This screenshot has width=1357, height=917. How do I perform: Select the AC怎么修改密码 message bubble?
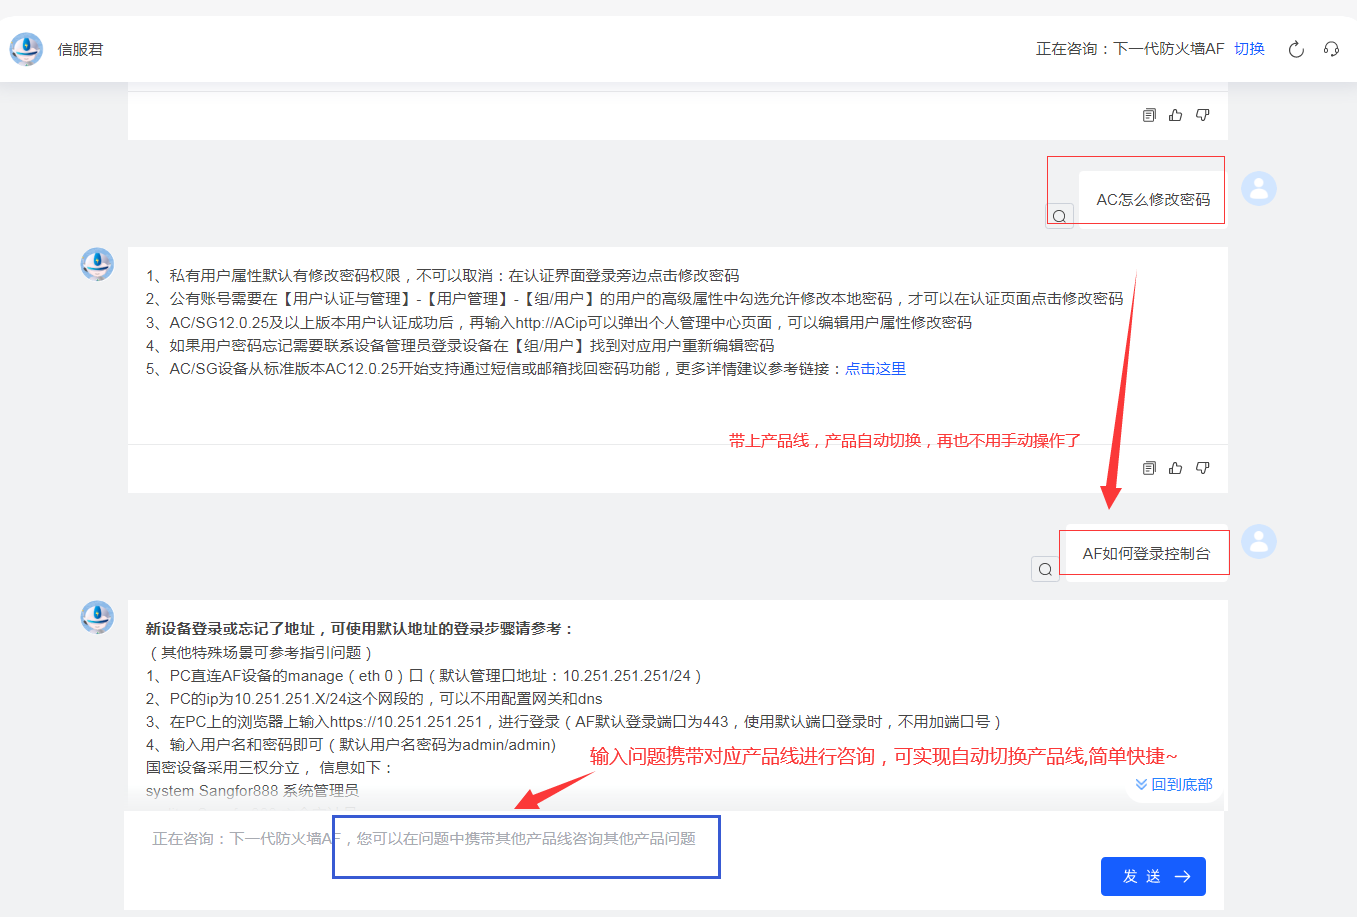(1153, 199)
